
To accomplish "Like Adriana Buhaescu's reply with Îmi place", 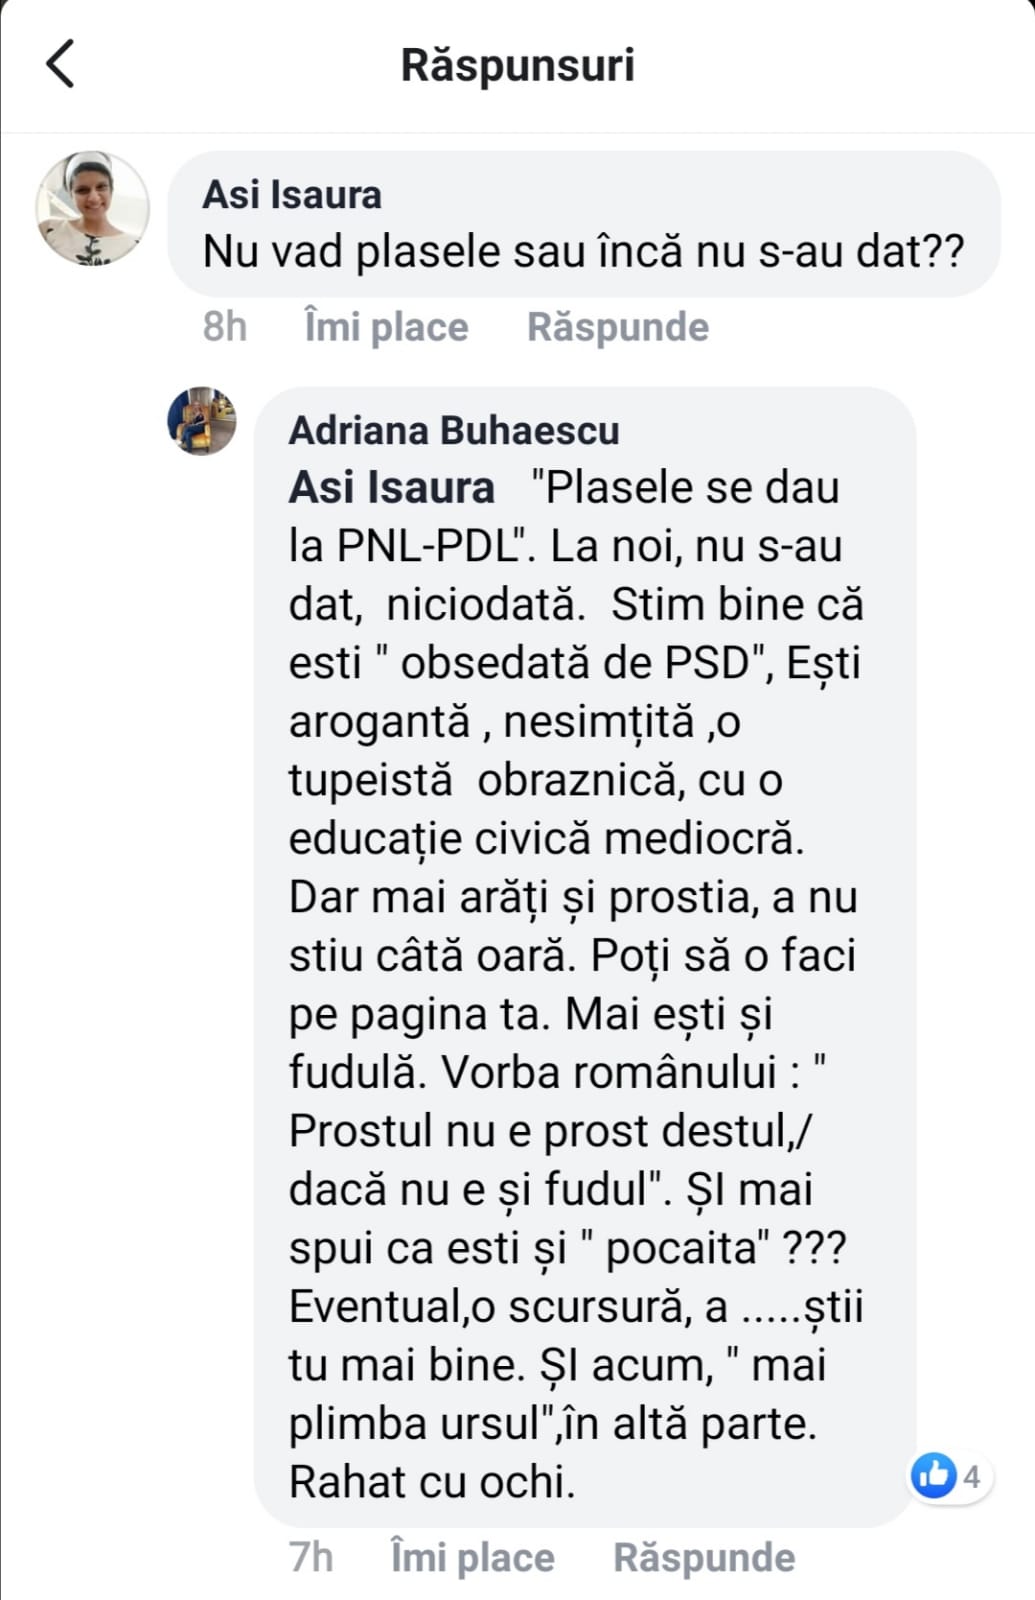I will click(x=472, y=1557).
